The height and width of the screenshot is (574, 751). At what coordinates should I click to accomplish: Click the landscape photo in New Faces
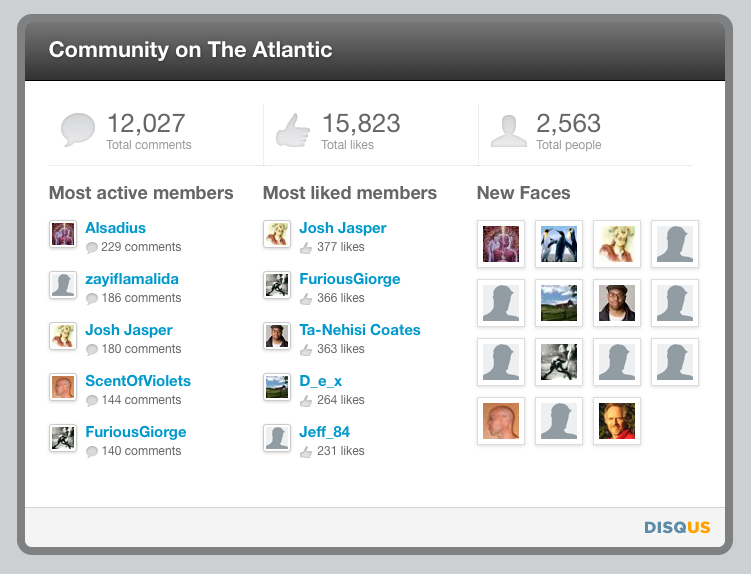pyautogui.click(x=559, y=303)
